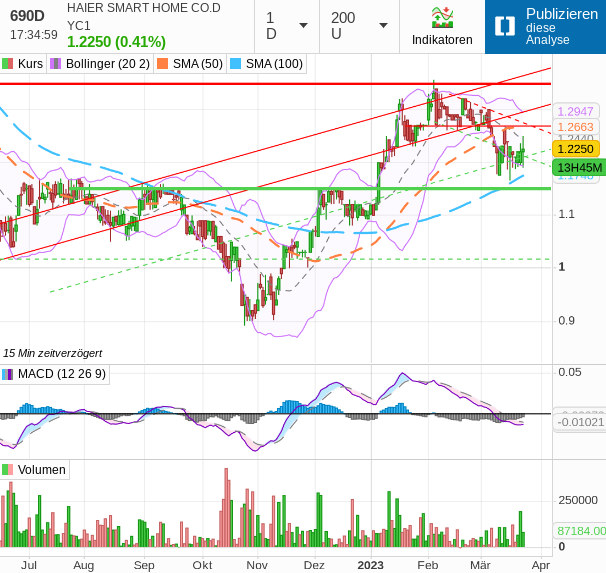Toggle the Kurs legend entry
The height and width of the screenshot is (573, 606).
pos(23,64)
